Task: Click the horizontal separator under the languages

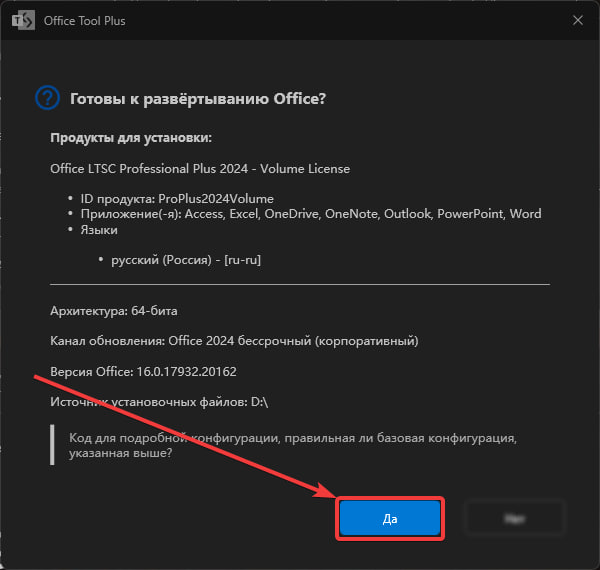Action: pyautogui.click(x=300, y=284)
